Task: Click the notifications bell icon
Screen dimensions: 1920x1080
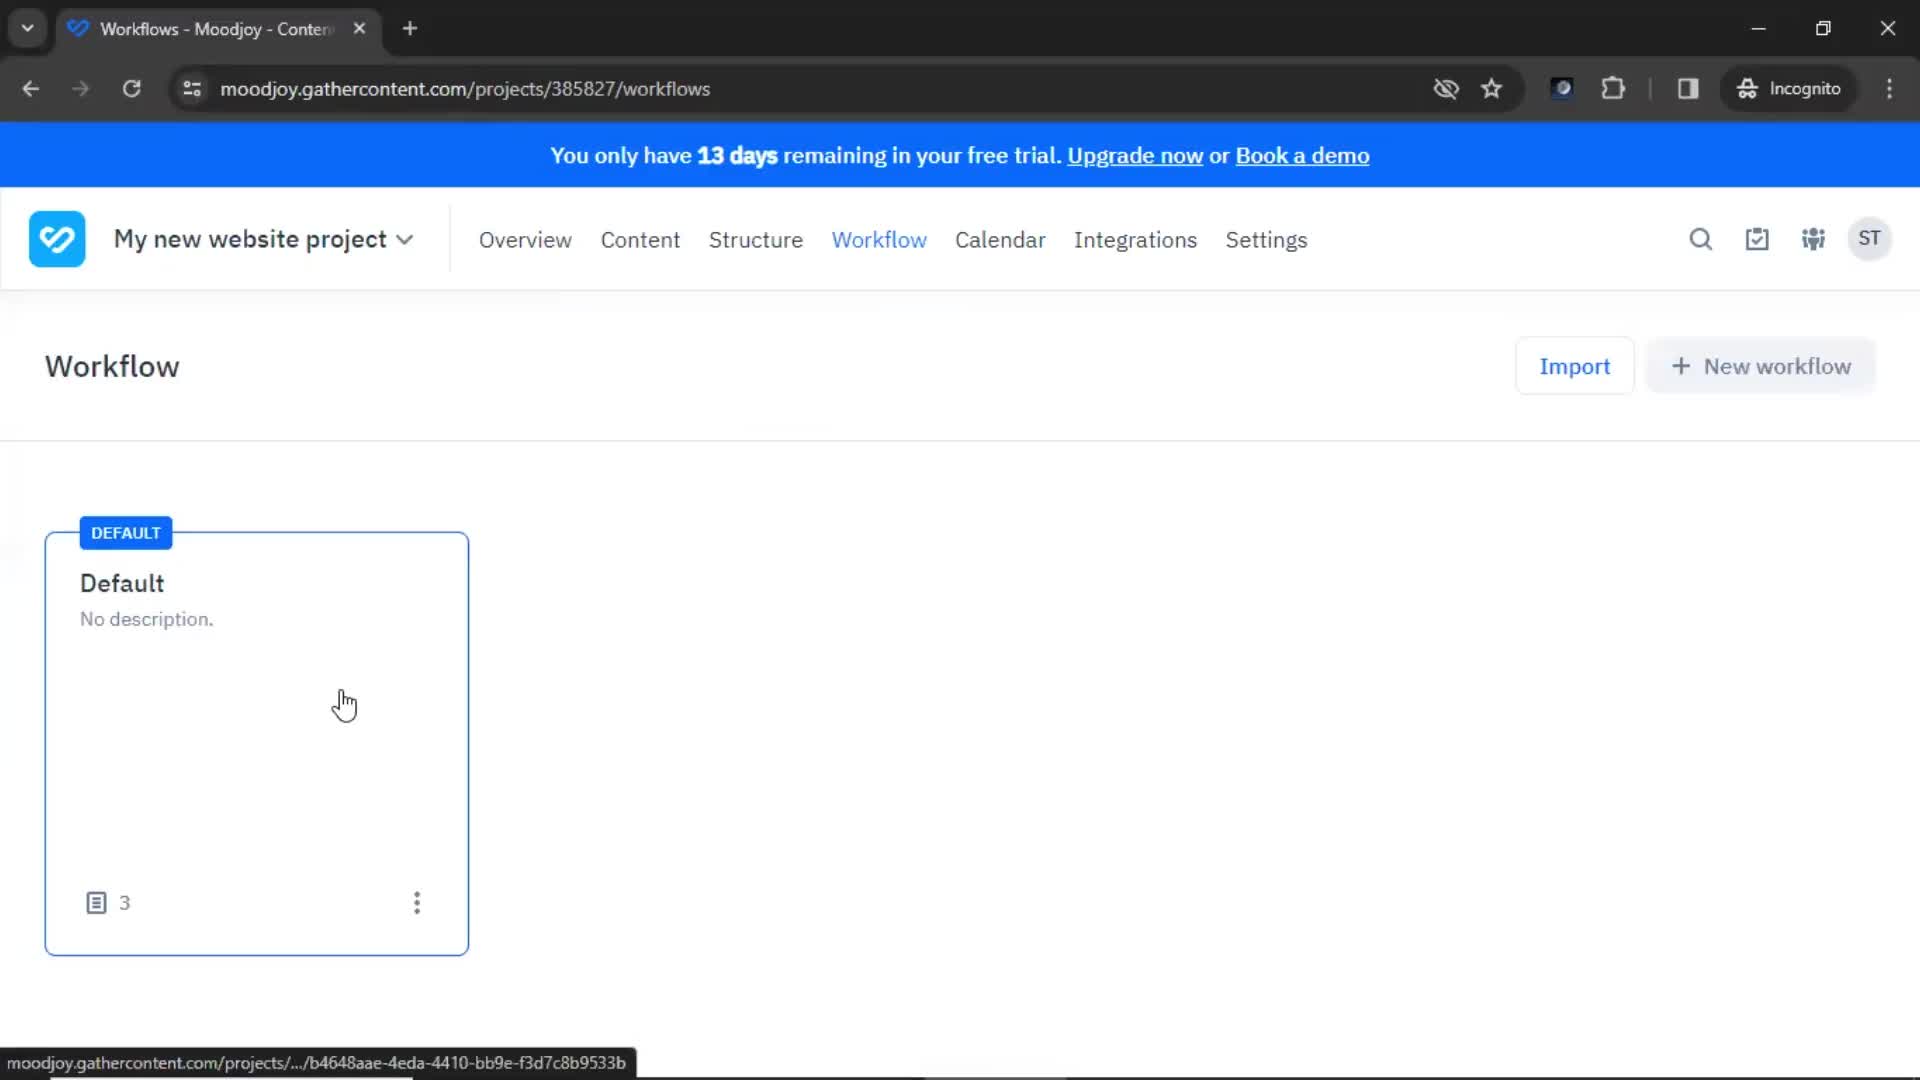Action: pos(1756,239)
